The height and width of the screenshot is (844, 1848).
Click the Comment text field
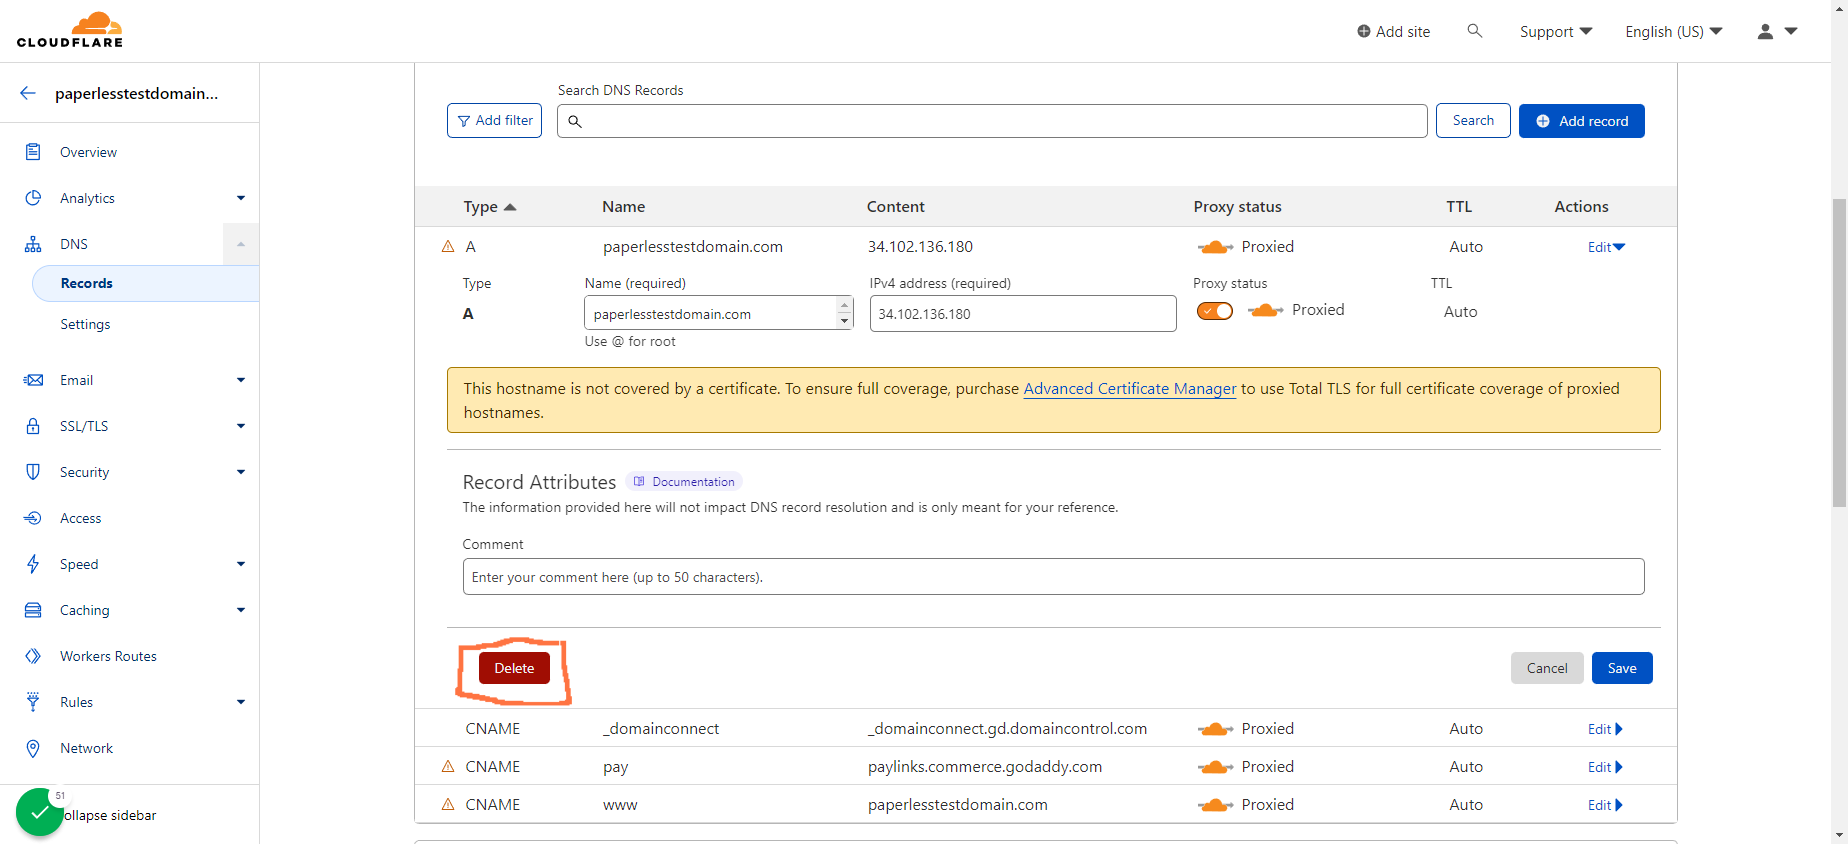tap(1053, 577)
